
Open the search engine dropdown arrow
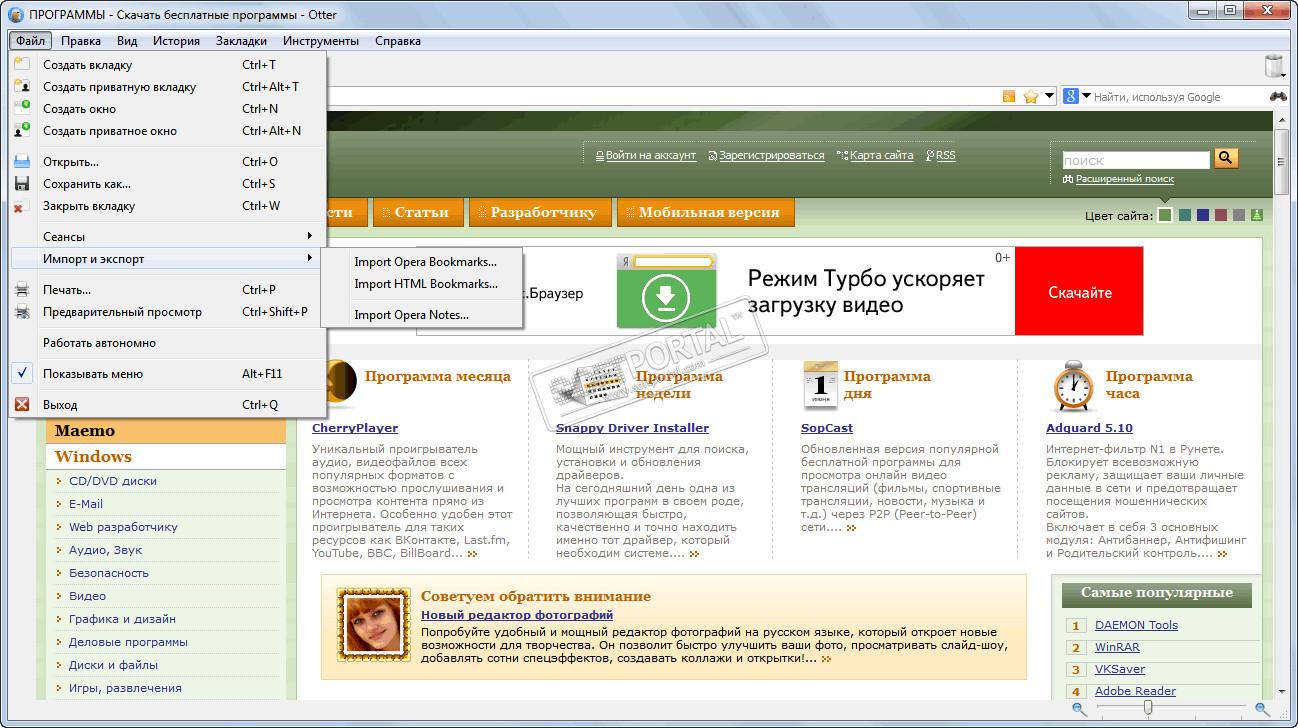(x=1086, y=97)
